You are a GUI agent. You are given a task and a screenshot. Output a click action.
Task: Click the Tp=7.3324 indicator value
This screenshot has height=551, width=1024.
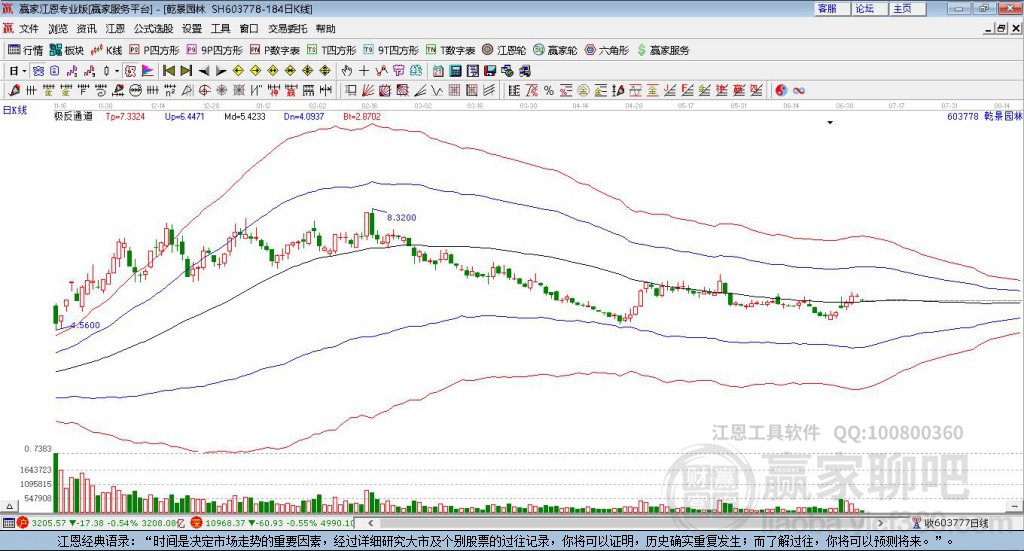click(x=125, y=116)
